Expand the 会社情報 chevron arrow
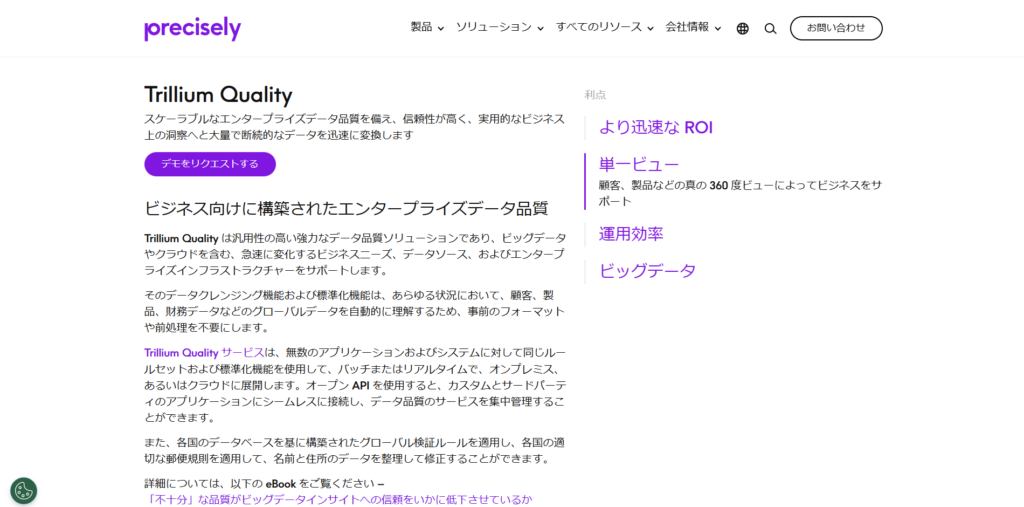The height and width of the screenshot is (507, 1024). coord(718,29)
